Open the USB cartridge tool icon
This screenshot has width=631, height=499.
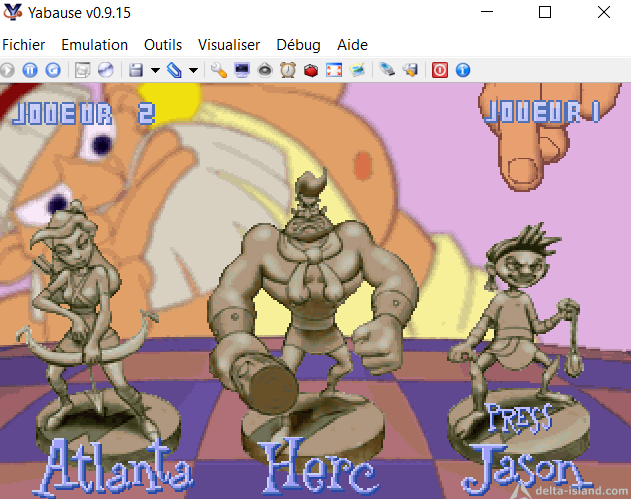point(387,70)
